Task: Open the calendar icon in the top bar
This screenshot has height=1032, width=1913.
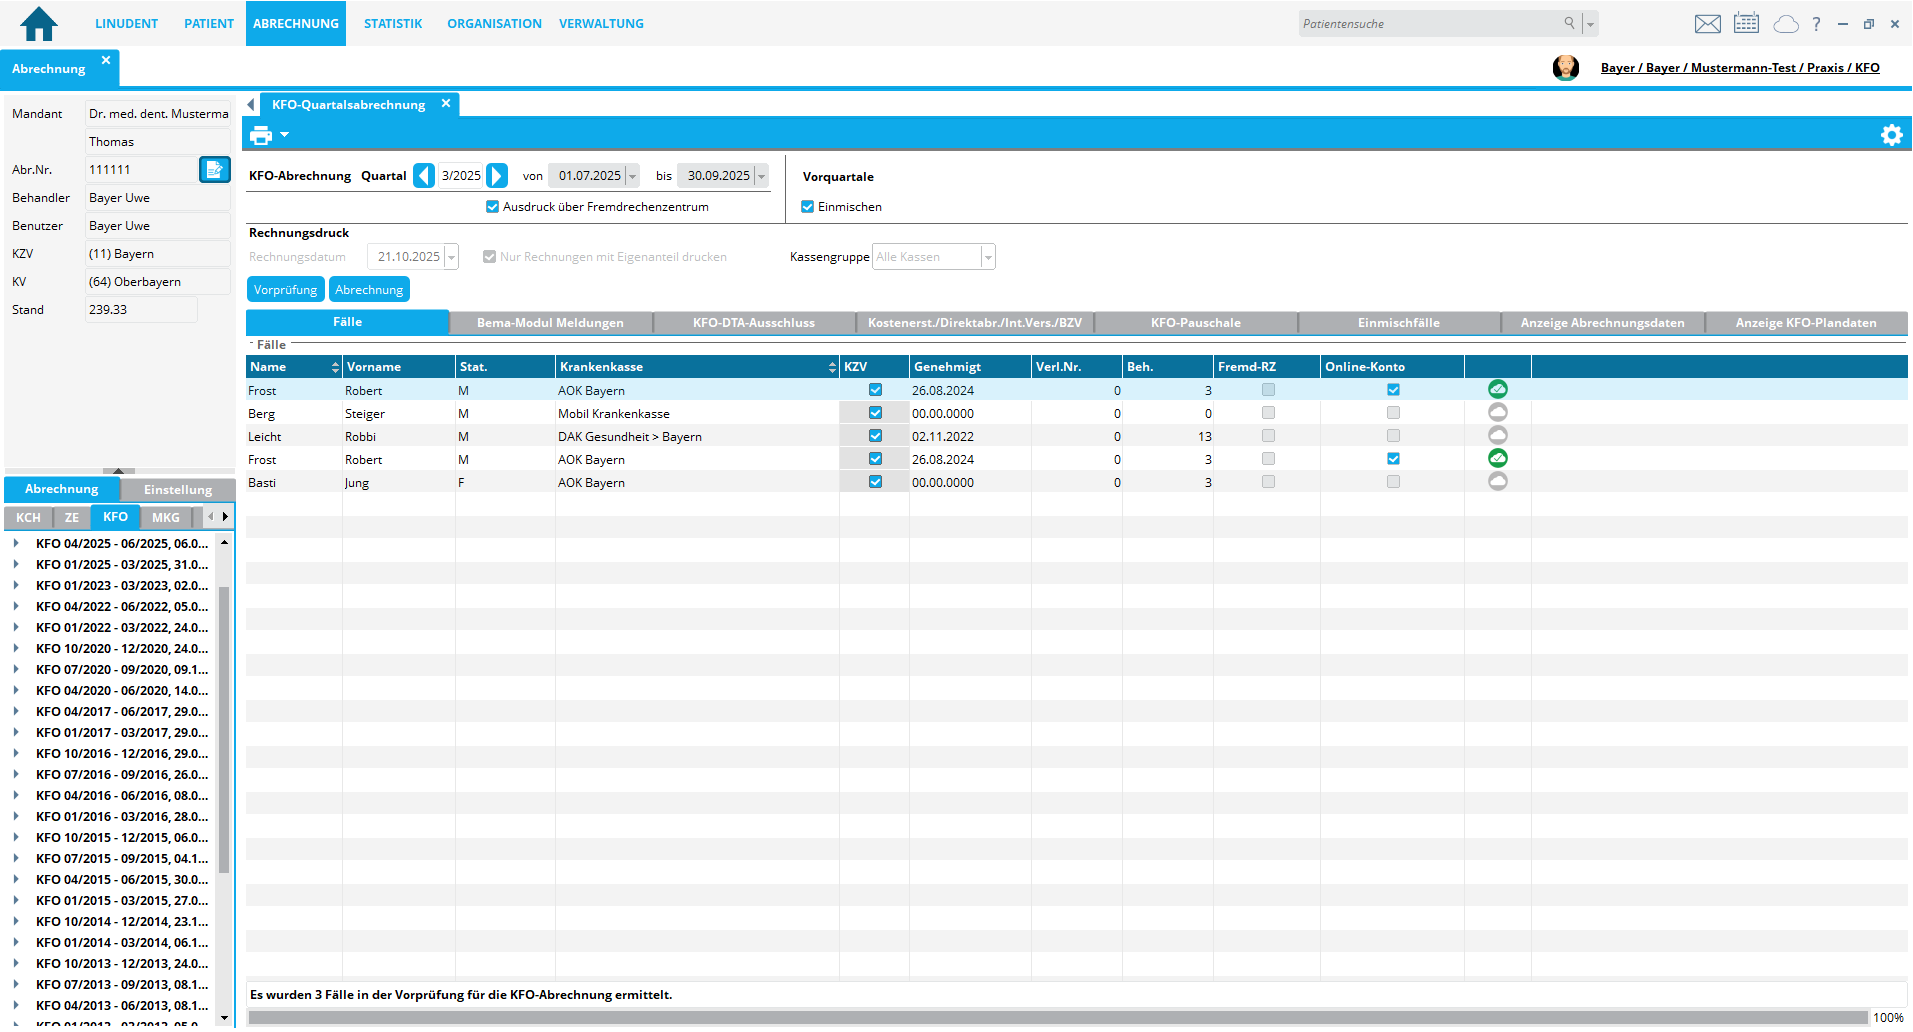Action: (x=1746, y=24)
